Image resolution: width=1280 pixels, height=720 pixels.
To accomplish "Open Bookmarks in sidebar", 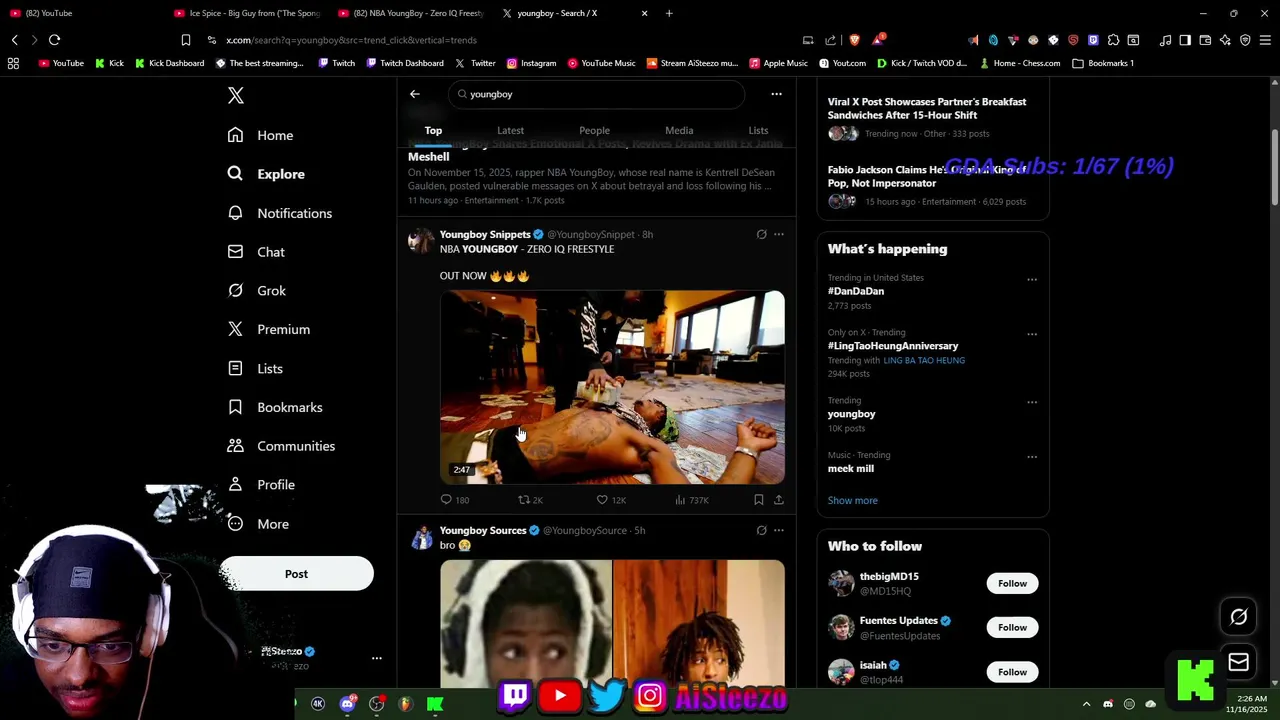I will (275, 407).
